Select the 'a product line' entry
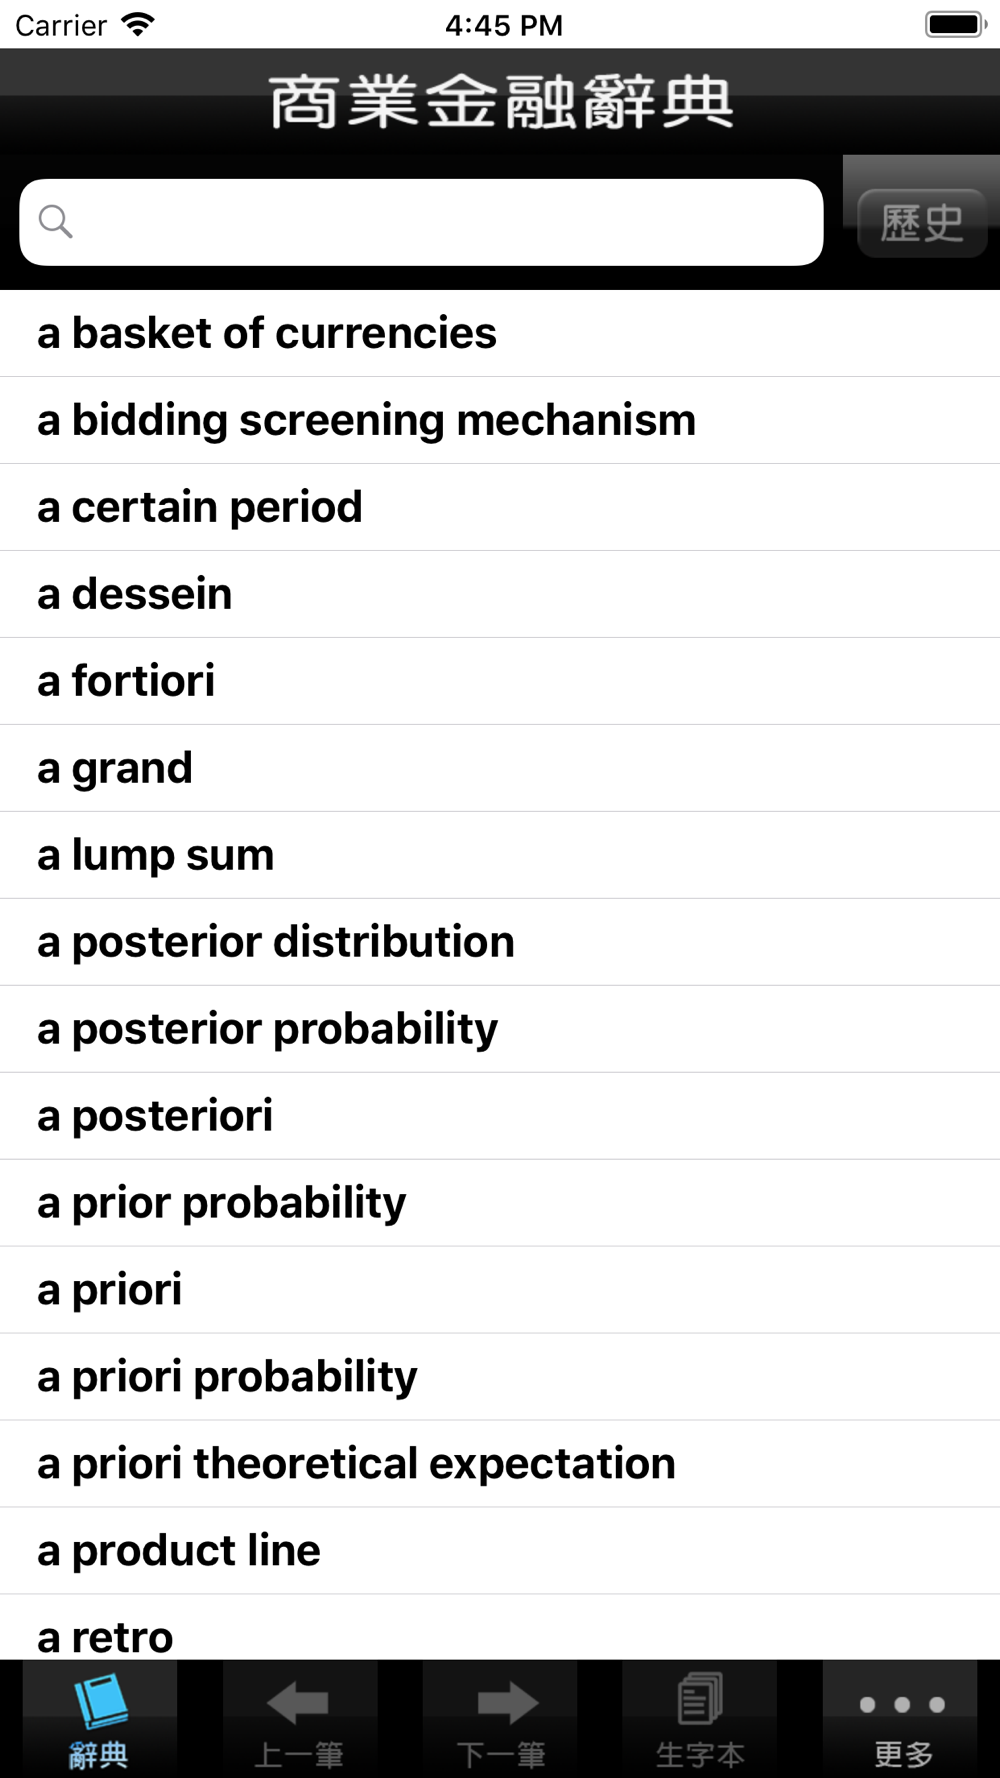Image resolution: width=1000 pixels, height=1778 pixels. tap(500, 1551)
